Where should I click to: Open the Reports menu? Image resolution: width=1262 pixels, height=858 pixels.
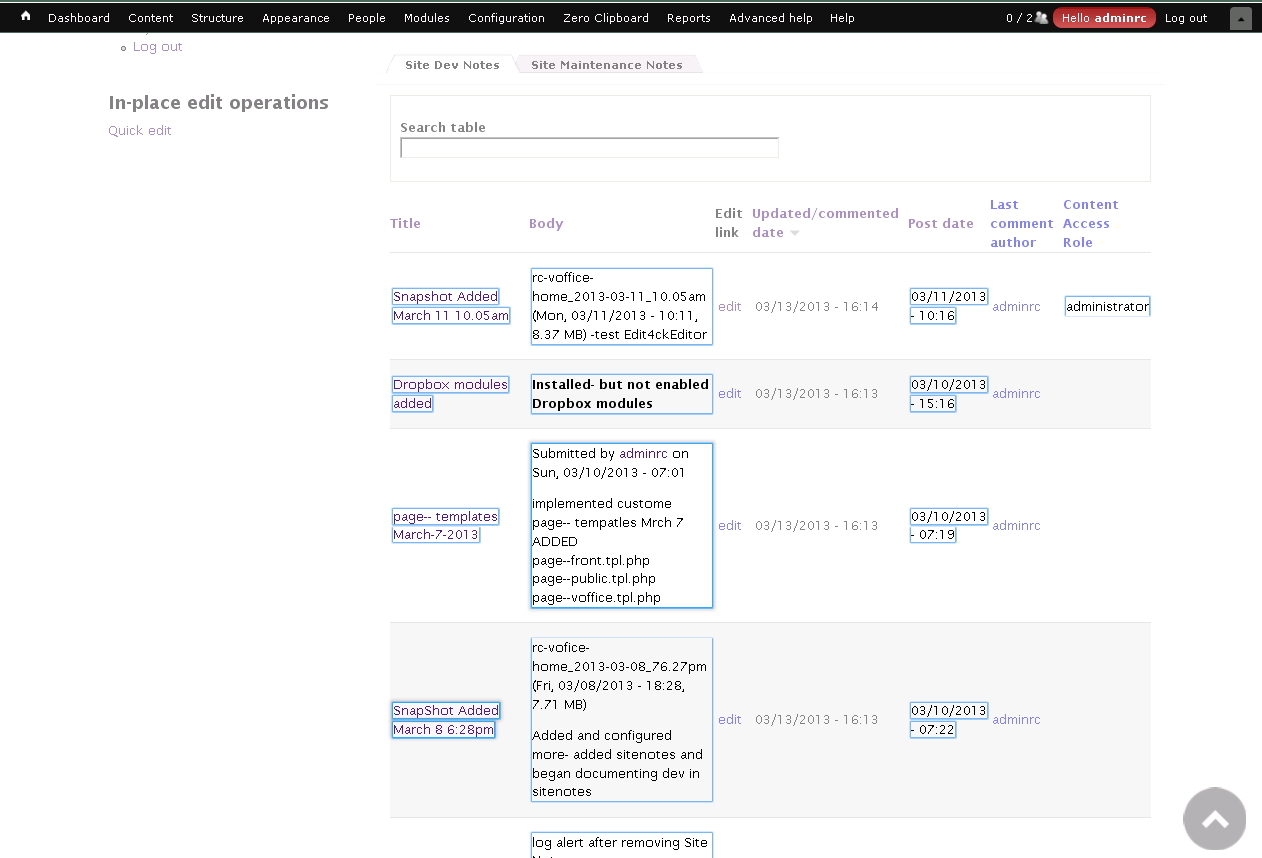(688, 17)
